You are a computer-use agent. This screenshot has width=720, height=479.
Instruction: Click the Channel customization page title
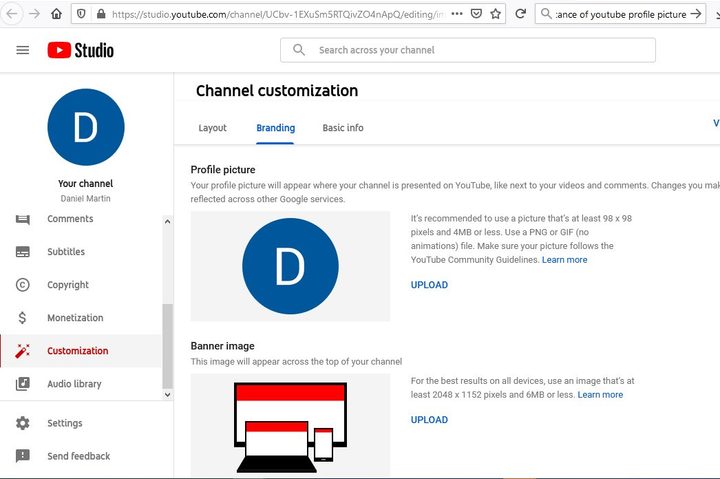tap(277, 90)
